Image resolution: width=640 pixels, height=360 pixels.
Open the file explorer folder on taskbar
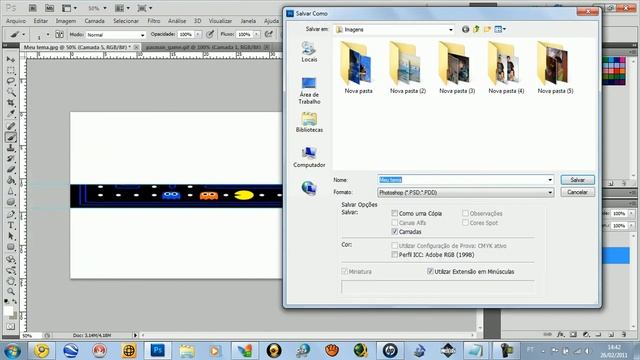tap(187, 351)
